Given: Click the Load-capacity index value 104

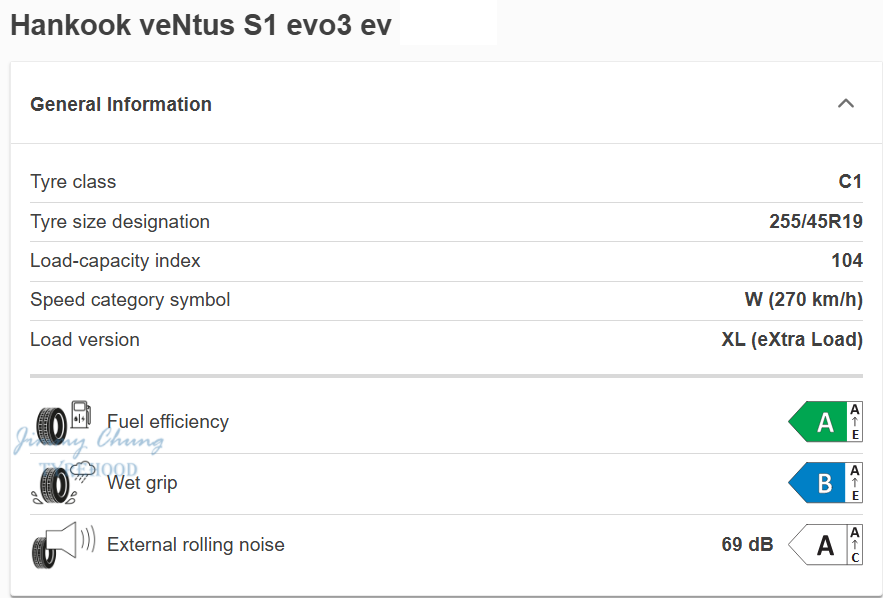Looking at the screenshot, I should 846,261.
